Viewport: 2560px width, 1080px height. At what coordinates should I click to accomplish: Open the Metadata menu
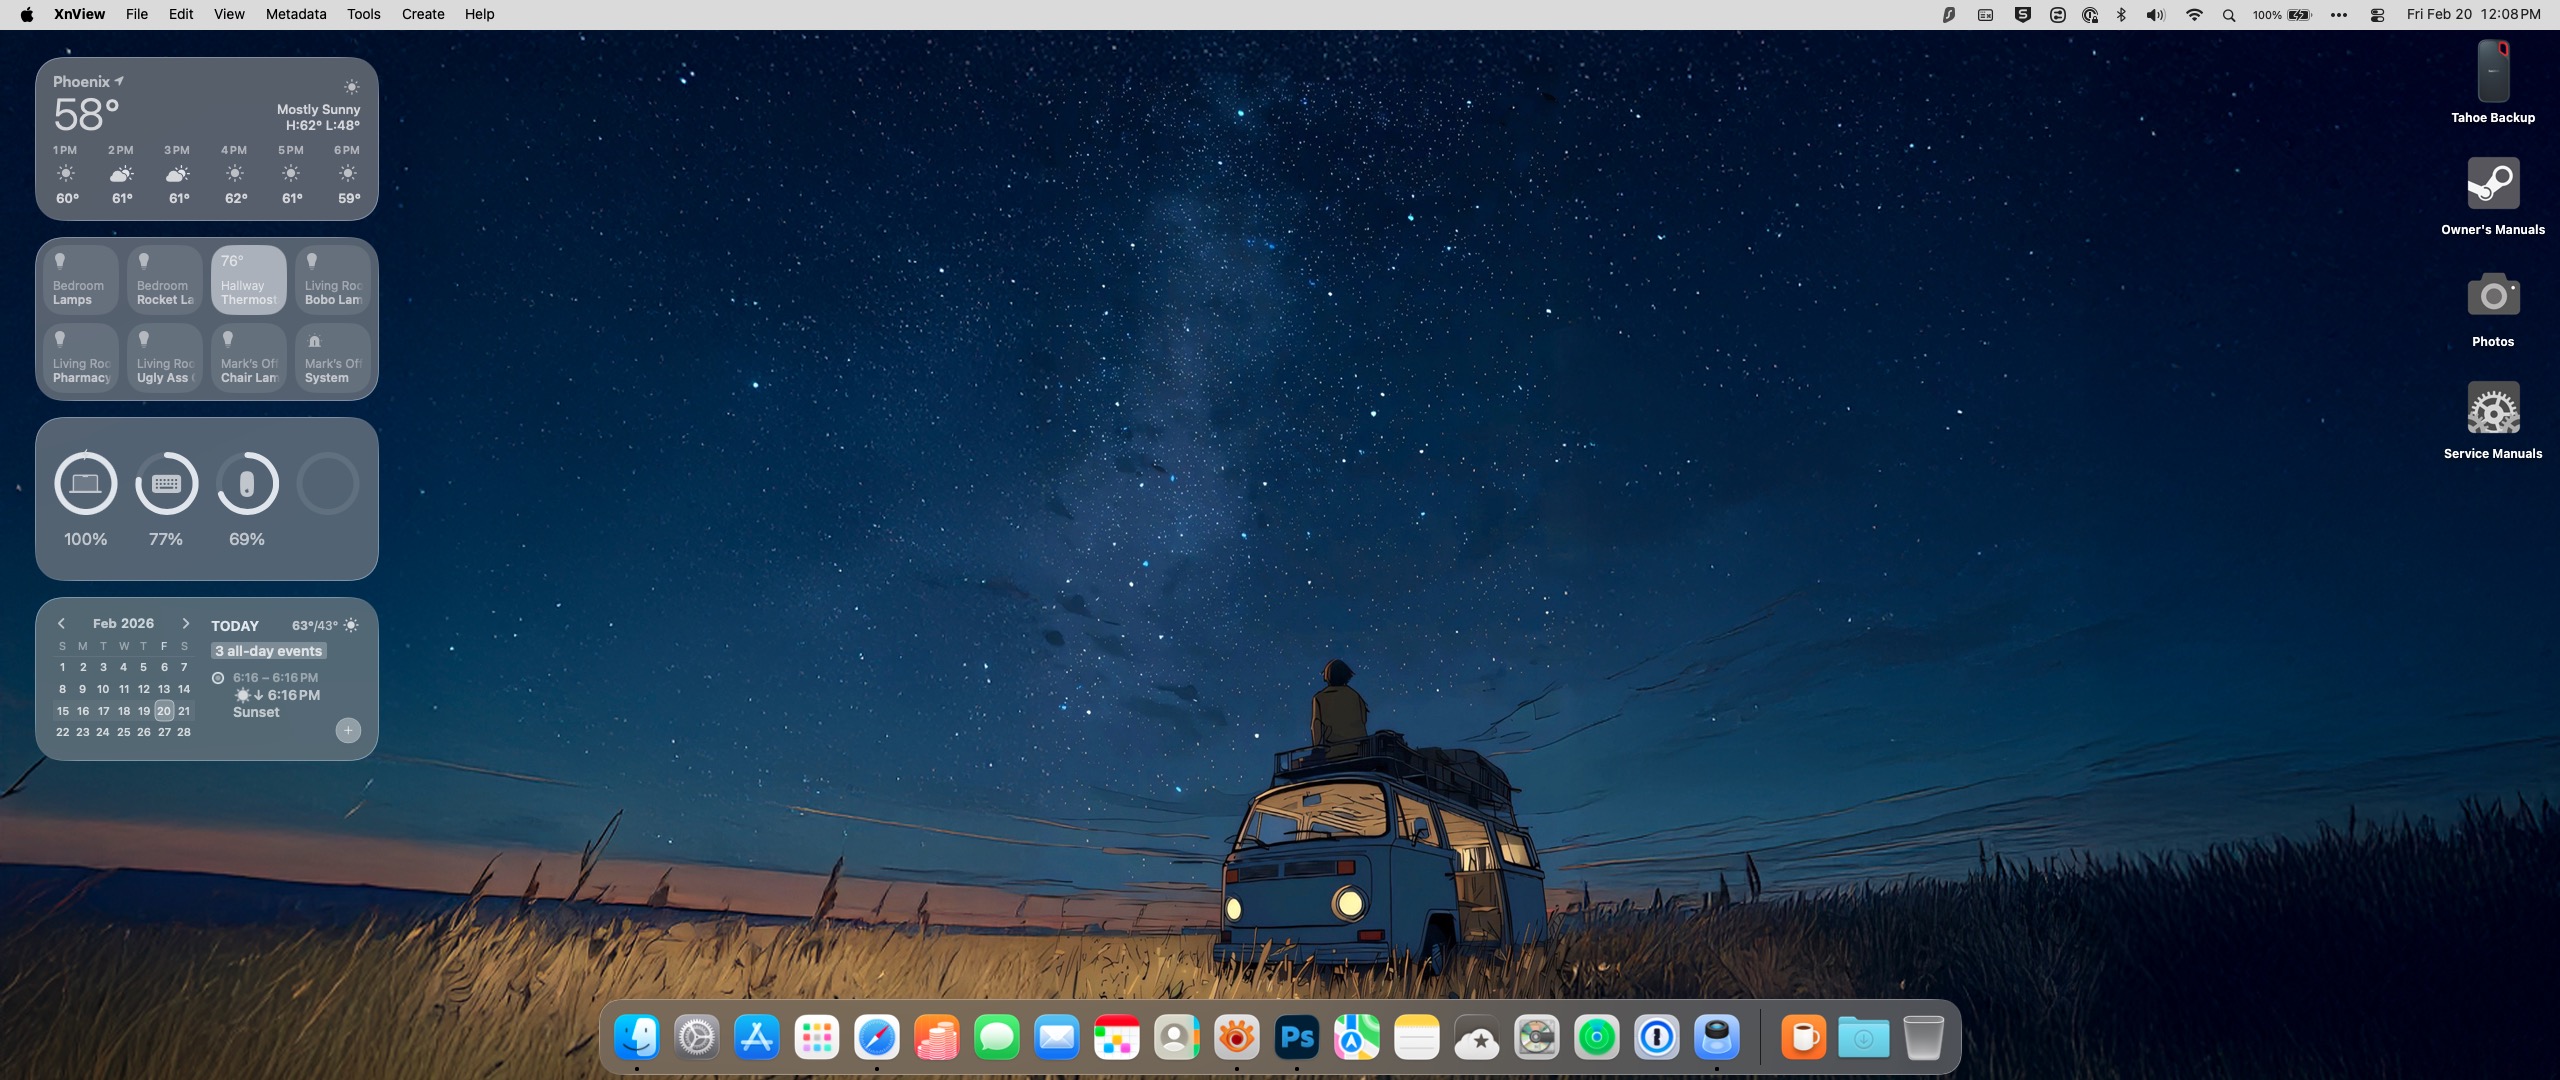[x=295, y=14]
